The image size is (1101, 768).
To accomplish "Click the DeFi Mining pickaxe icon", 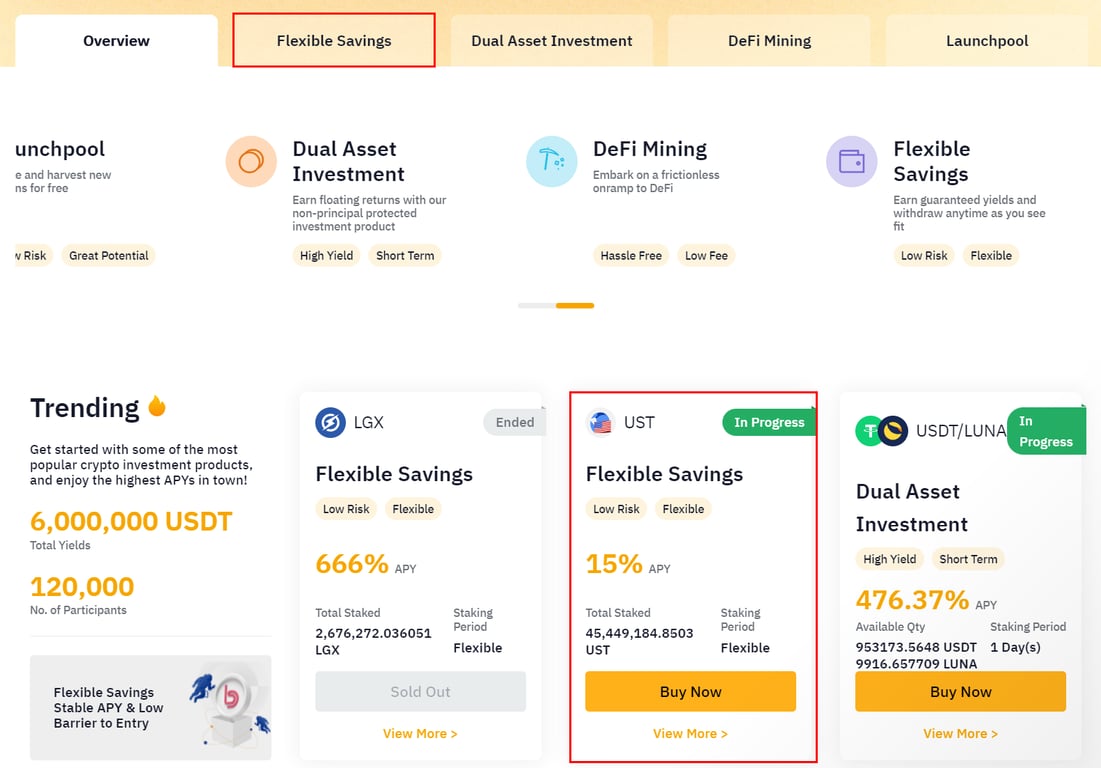I will 551,161.
